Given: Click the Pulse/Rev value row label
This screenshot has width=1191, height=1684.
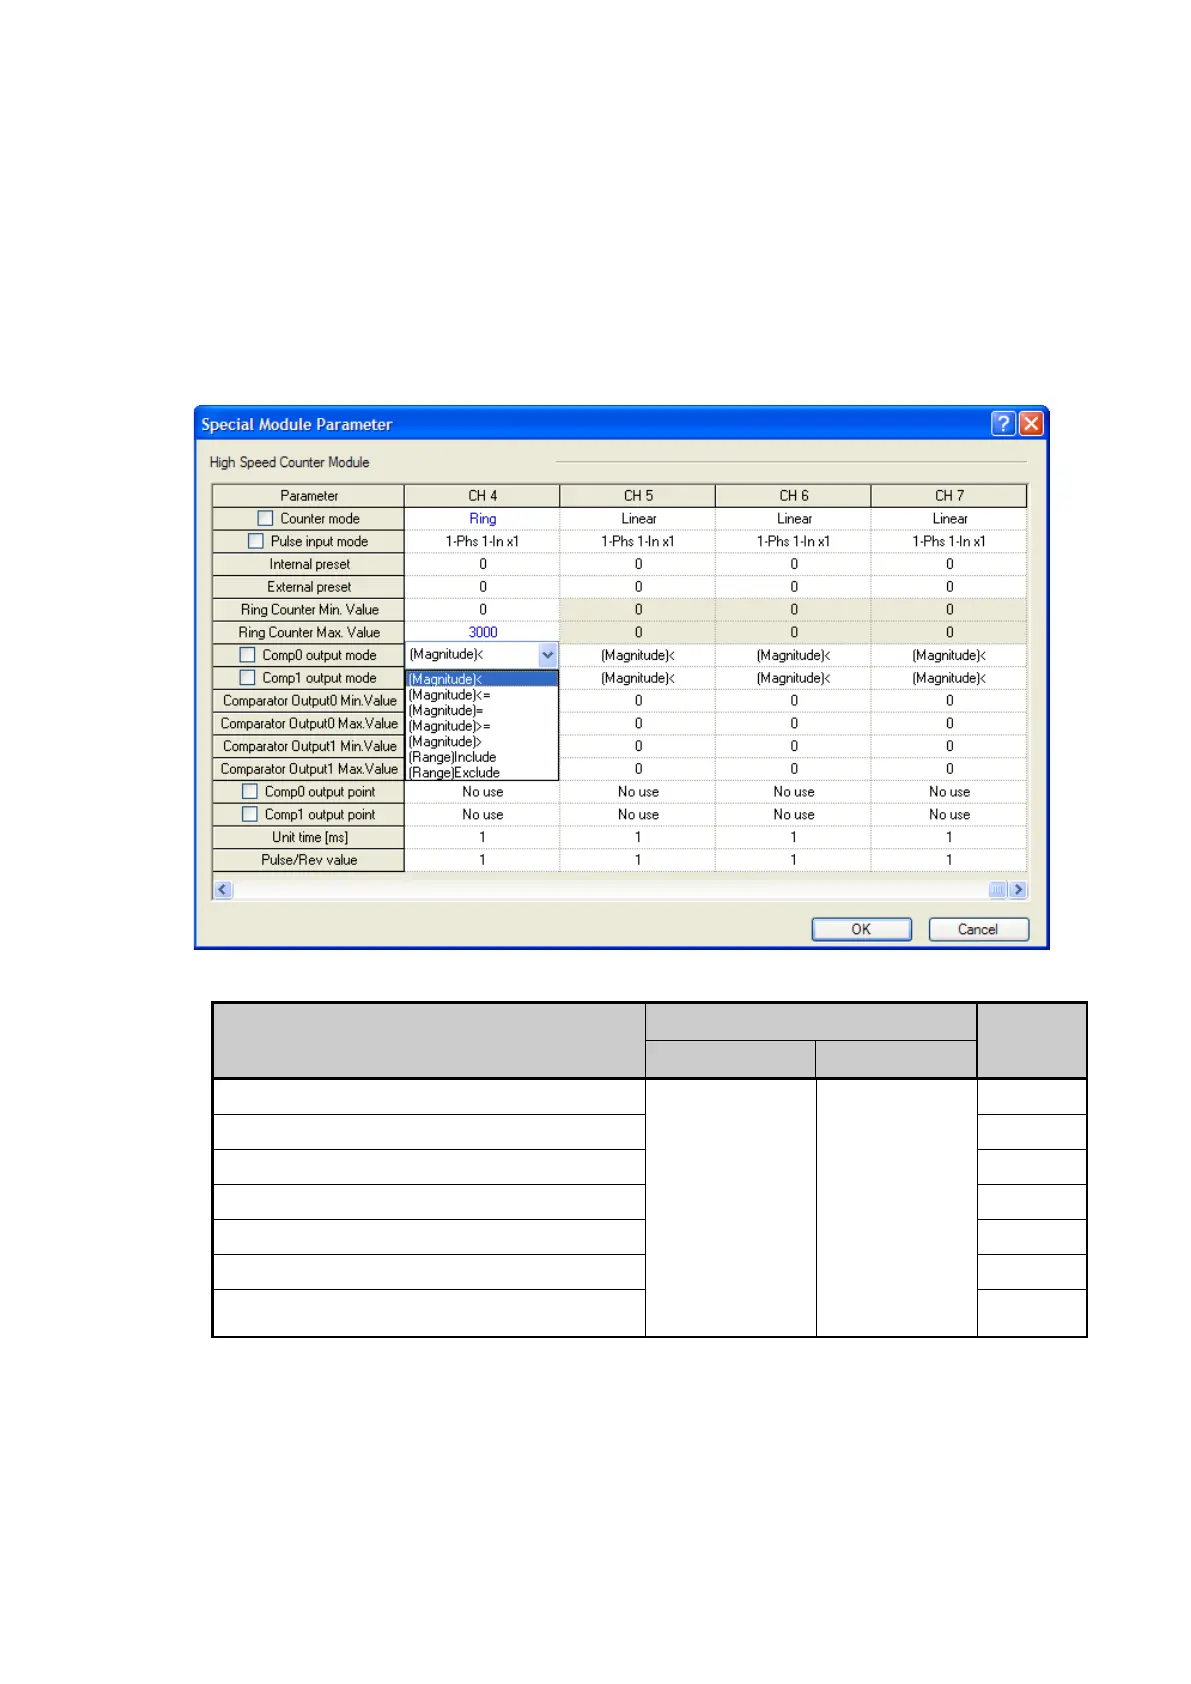Looking at the screenshot, I should point(309,860).
